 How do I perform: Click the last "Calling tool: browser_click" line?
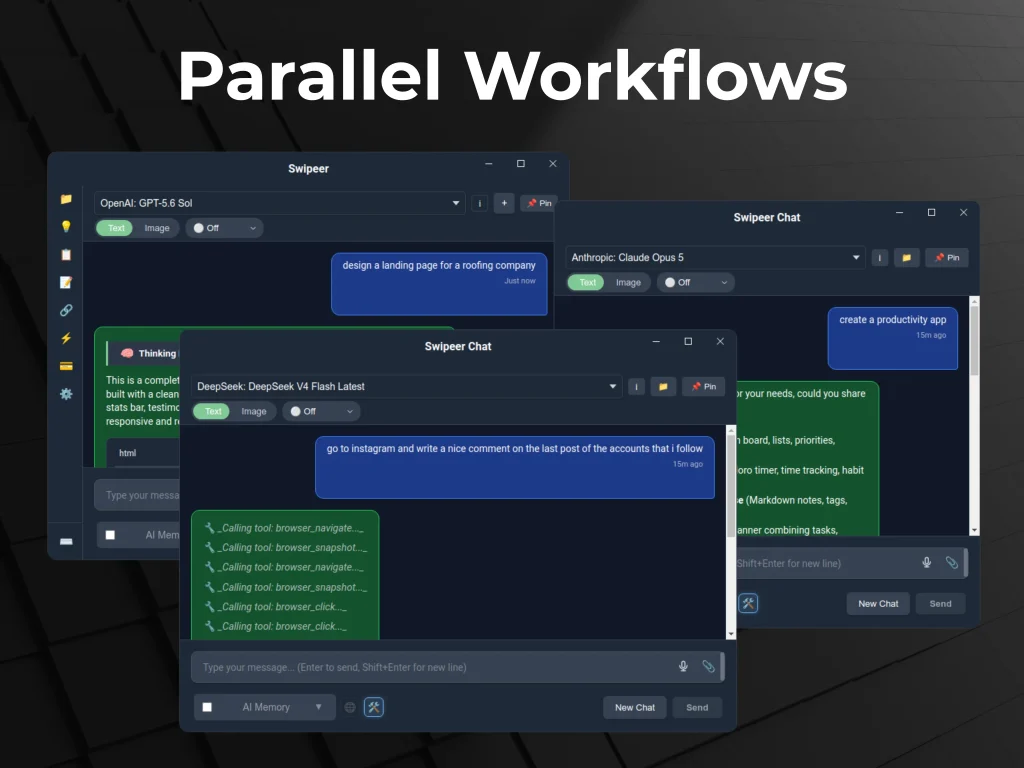[276, 626]
